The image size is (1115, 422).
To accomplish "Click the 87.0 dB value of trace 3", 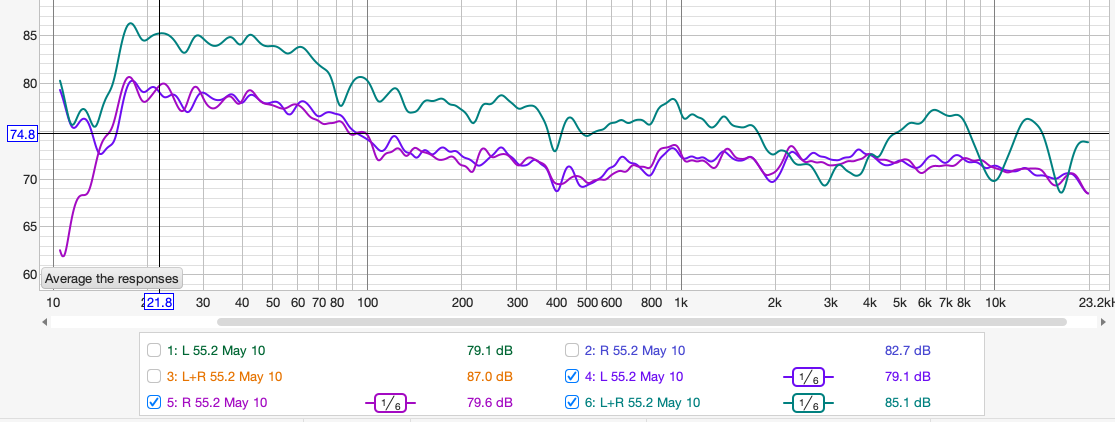I will 488,376.
